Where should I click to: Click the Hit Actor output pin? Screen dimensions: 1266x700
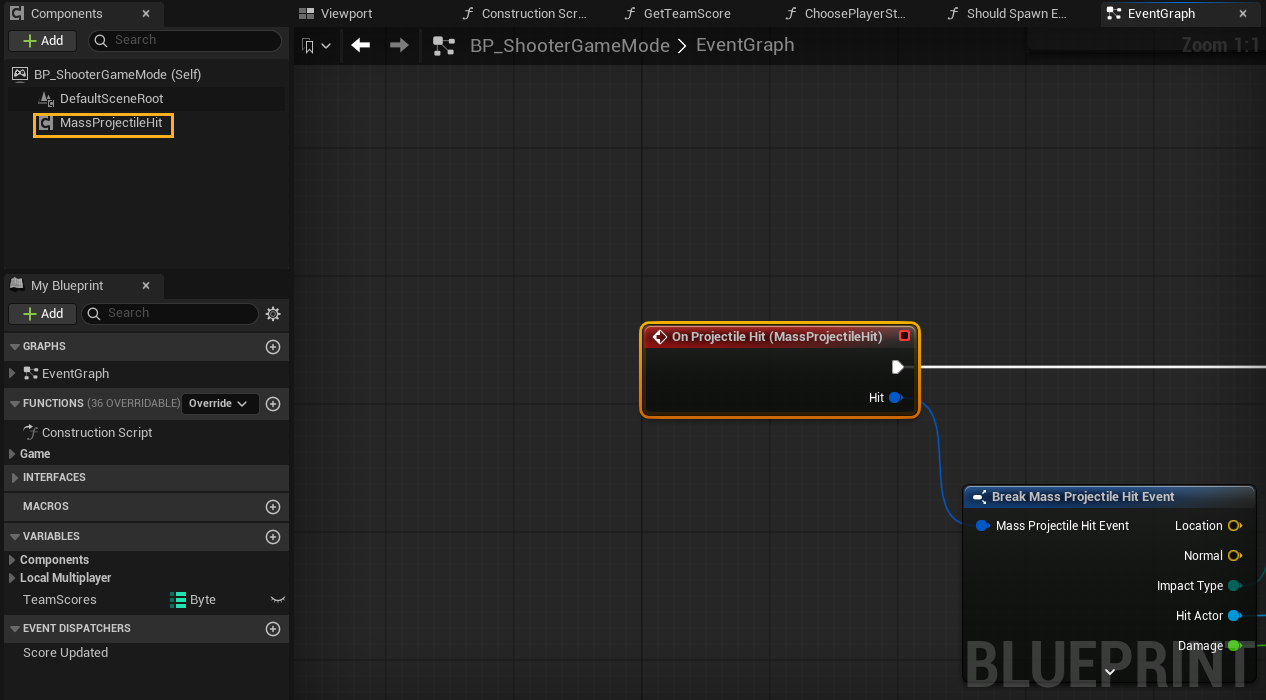click(x=1235, y=616)
